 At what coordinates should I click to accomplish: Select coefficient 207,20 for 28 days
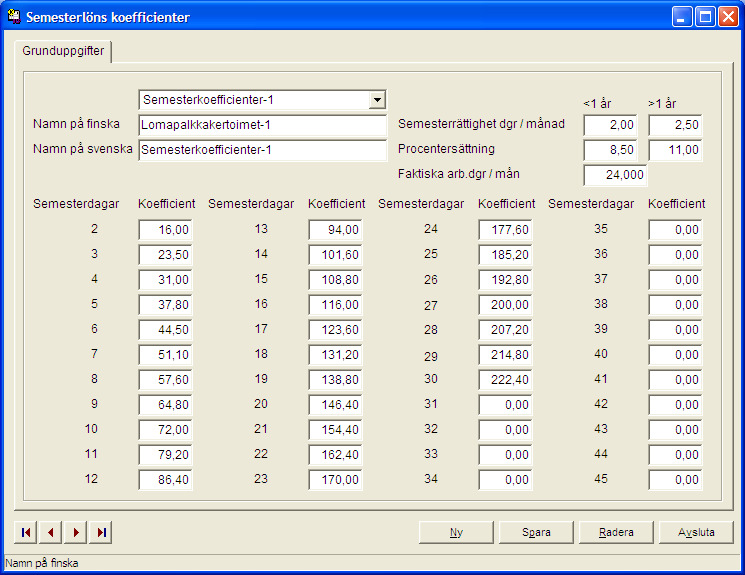click(506, 330)
